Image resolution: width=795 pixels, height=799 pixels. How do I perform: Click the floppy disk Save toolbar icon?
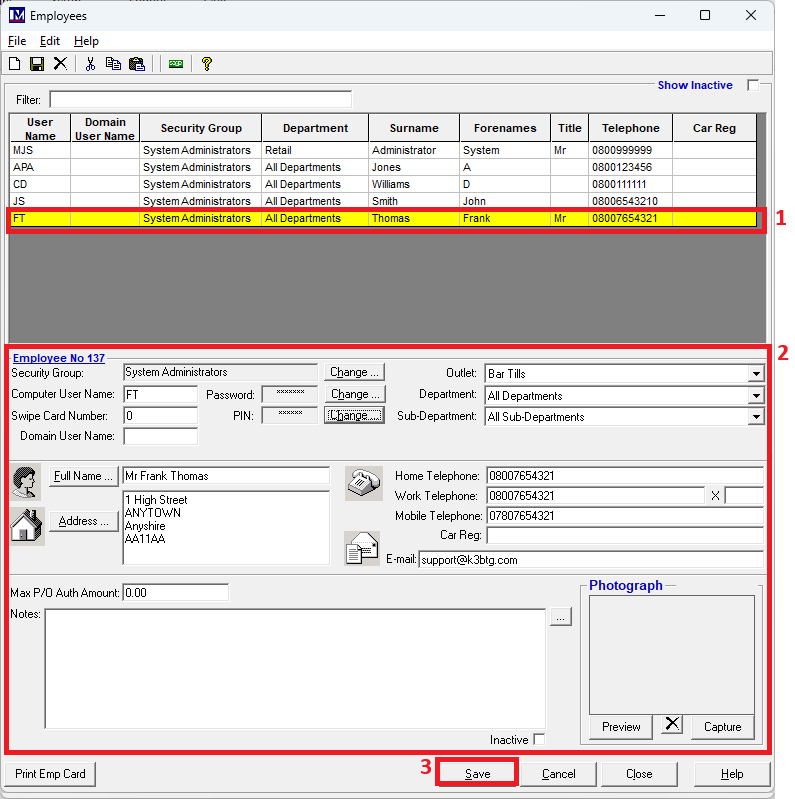pos(37,64)
